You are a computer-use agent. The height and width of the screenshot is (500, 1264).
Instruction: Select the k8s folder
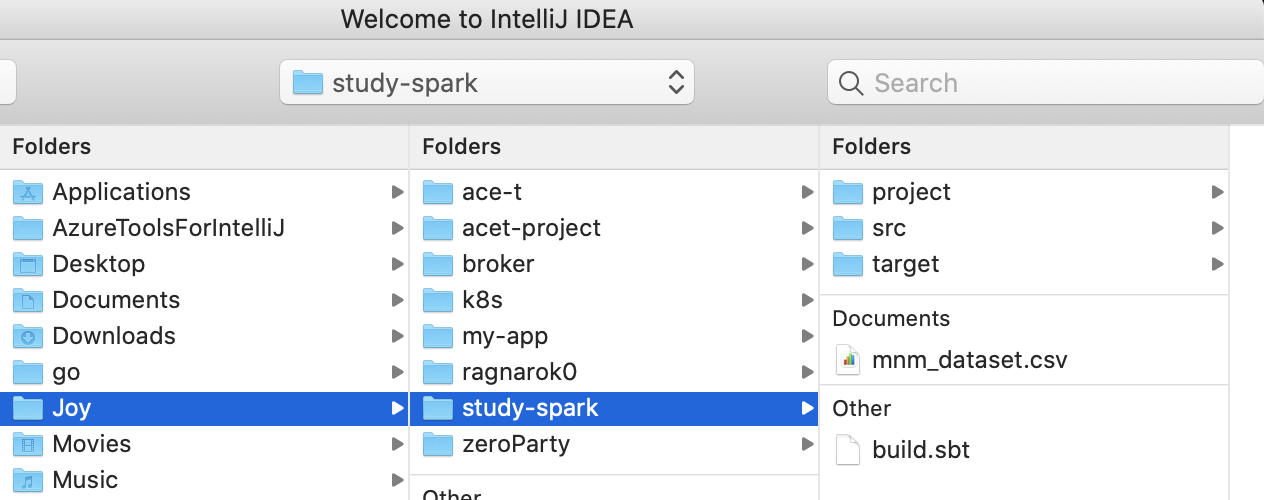tap(614, 300)
